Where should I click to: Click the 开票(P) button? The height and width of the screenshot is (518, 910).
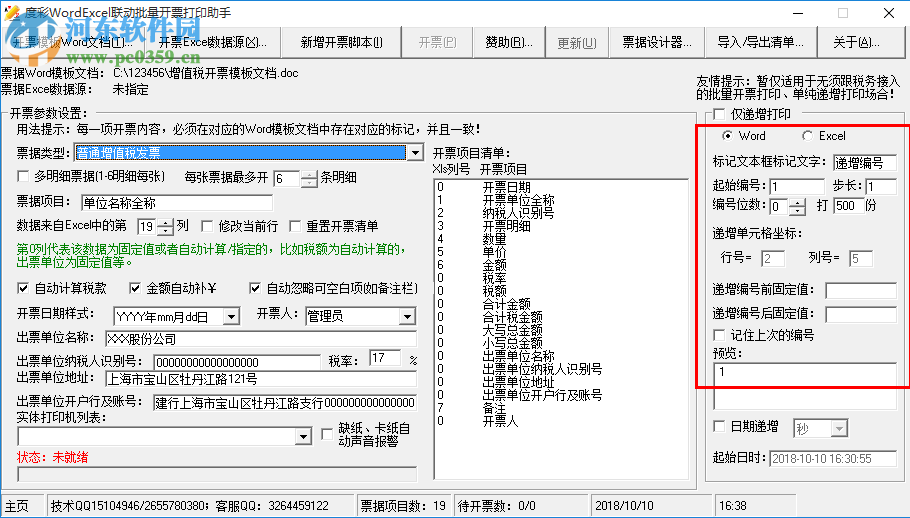pyautogui.click(x=438, y=42)
